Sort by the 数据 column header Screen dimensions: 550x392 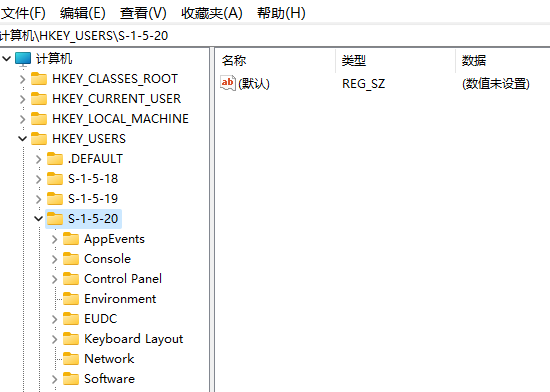(x=503, y=61)
